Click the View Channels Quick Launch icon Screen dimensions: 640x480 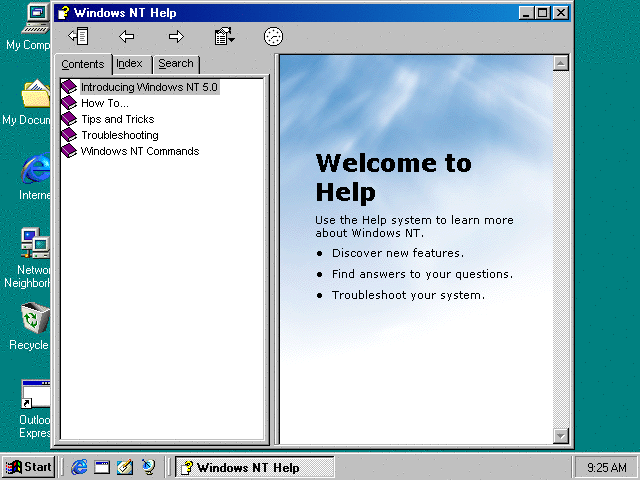click(148, 467)
